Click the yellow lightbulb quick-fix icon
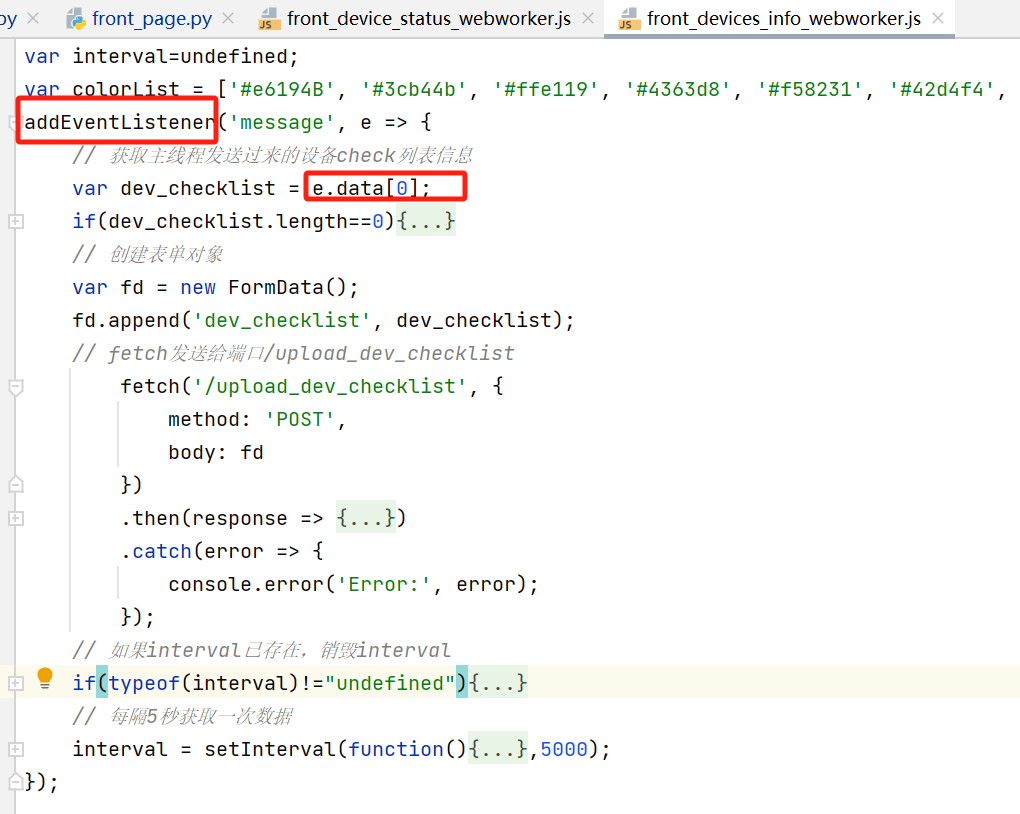1020x814 pixels. 45,679
